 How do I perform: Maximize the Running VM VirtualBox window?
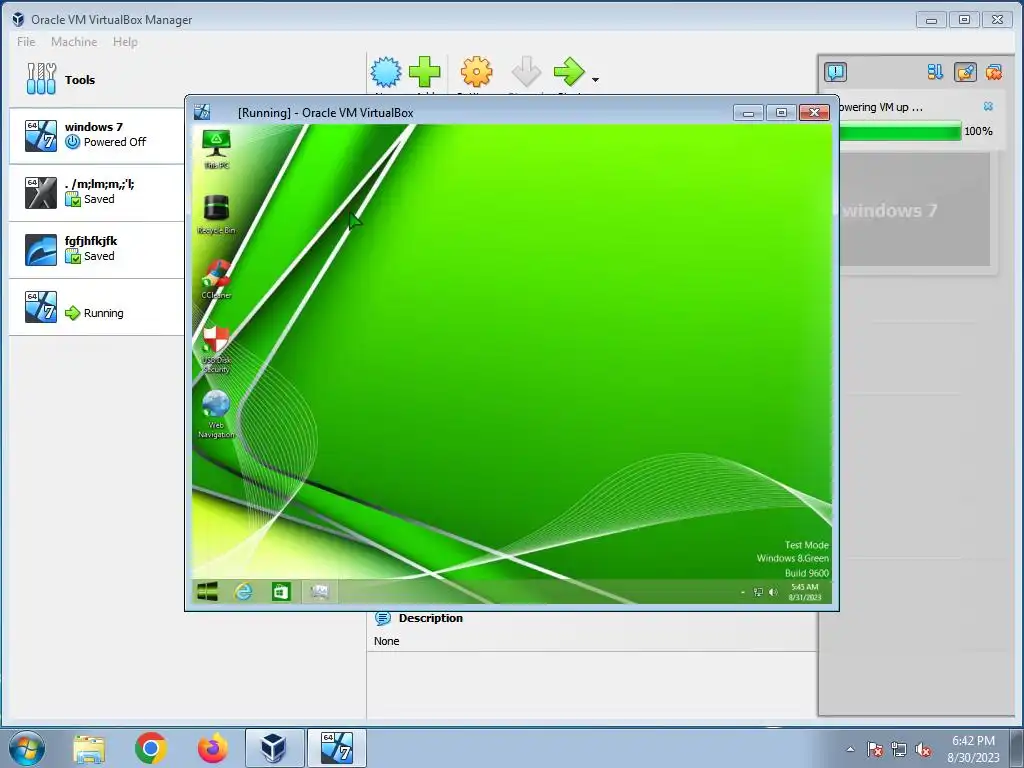[781, 113]
